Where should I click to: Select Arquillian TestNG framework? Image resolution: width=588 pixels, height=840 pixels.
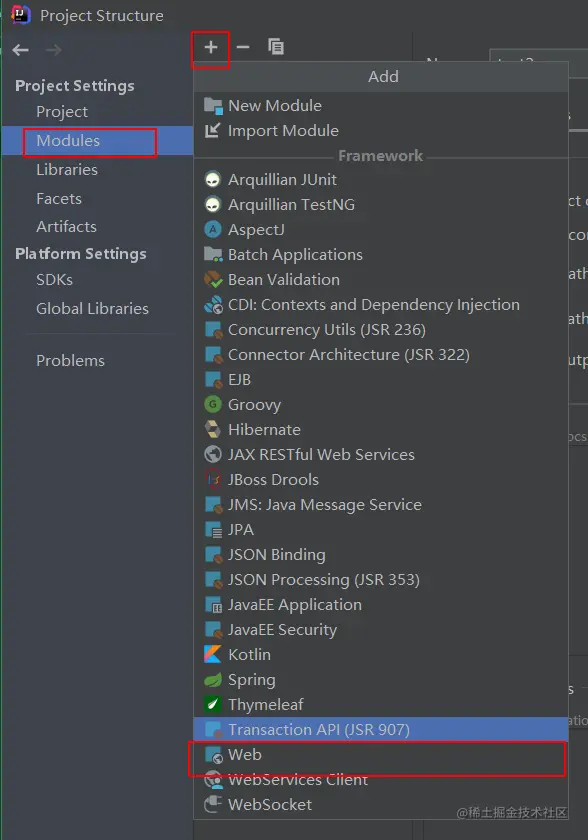(381, 204)
